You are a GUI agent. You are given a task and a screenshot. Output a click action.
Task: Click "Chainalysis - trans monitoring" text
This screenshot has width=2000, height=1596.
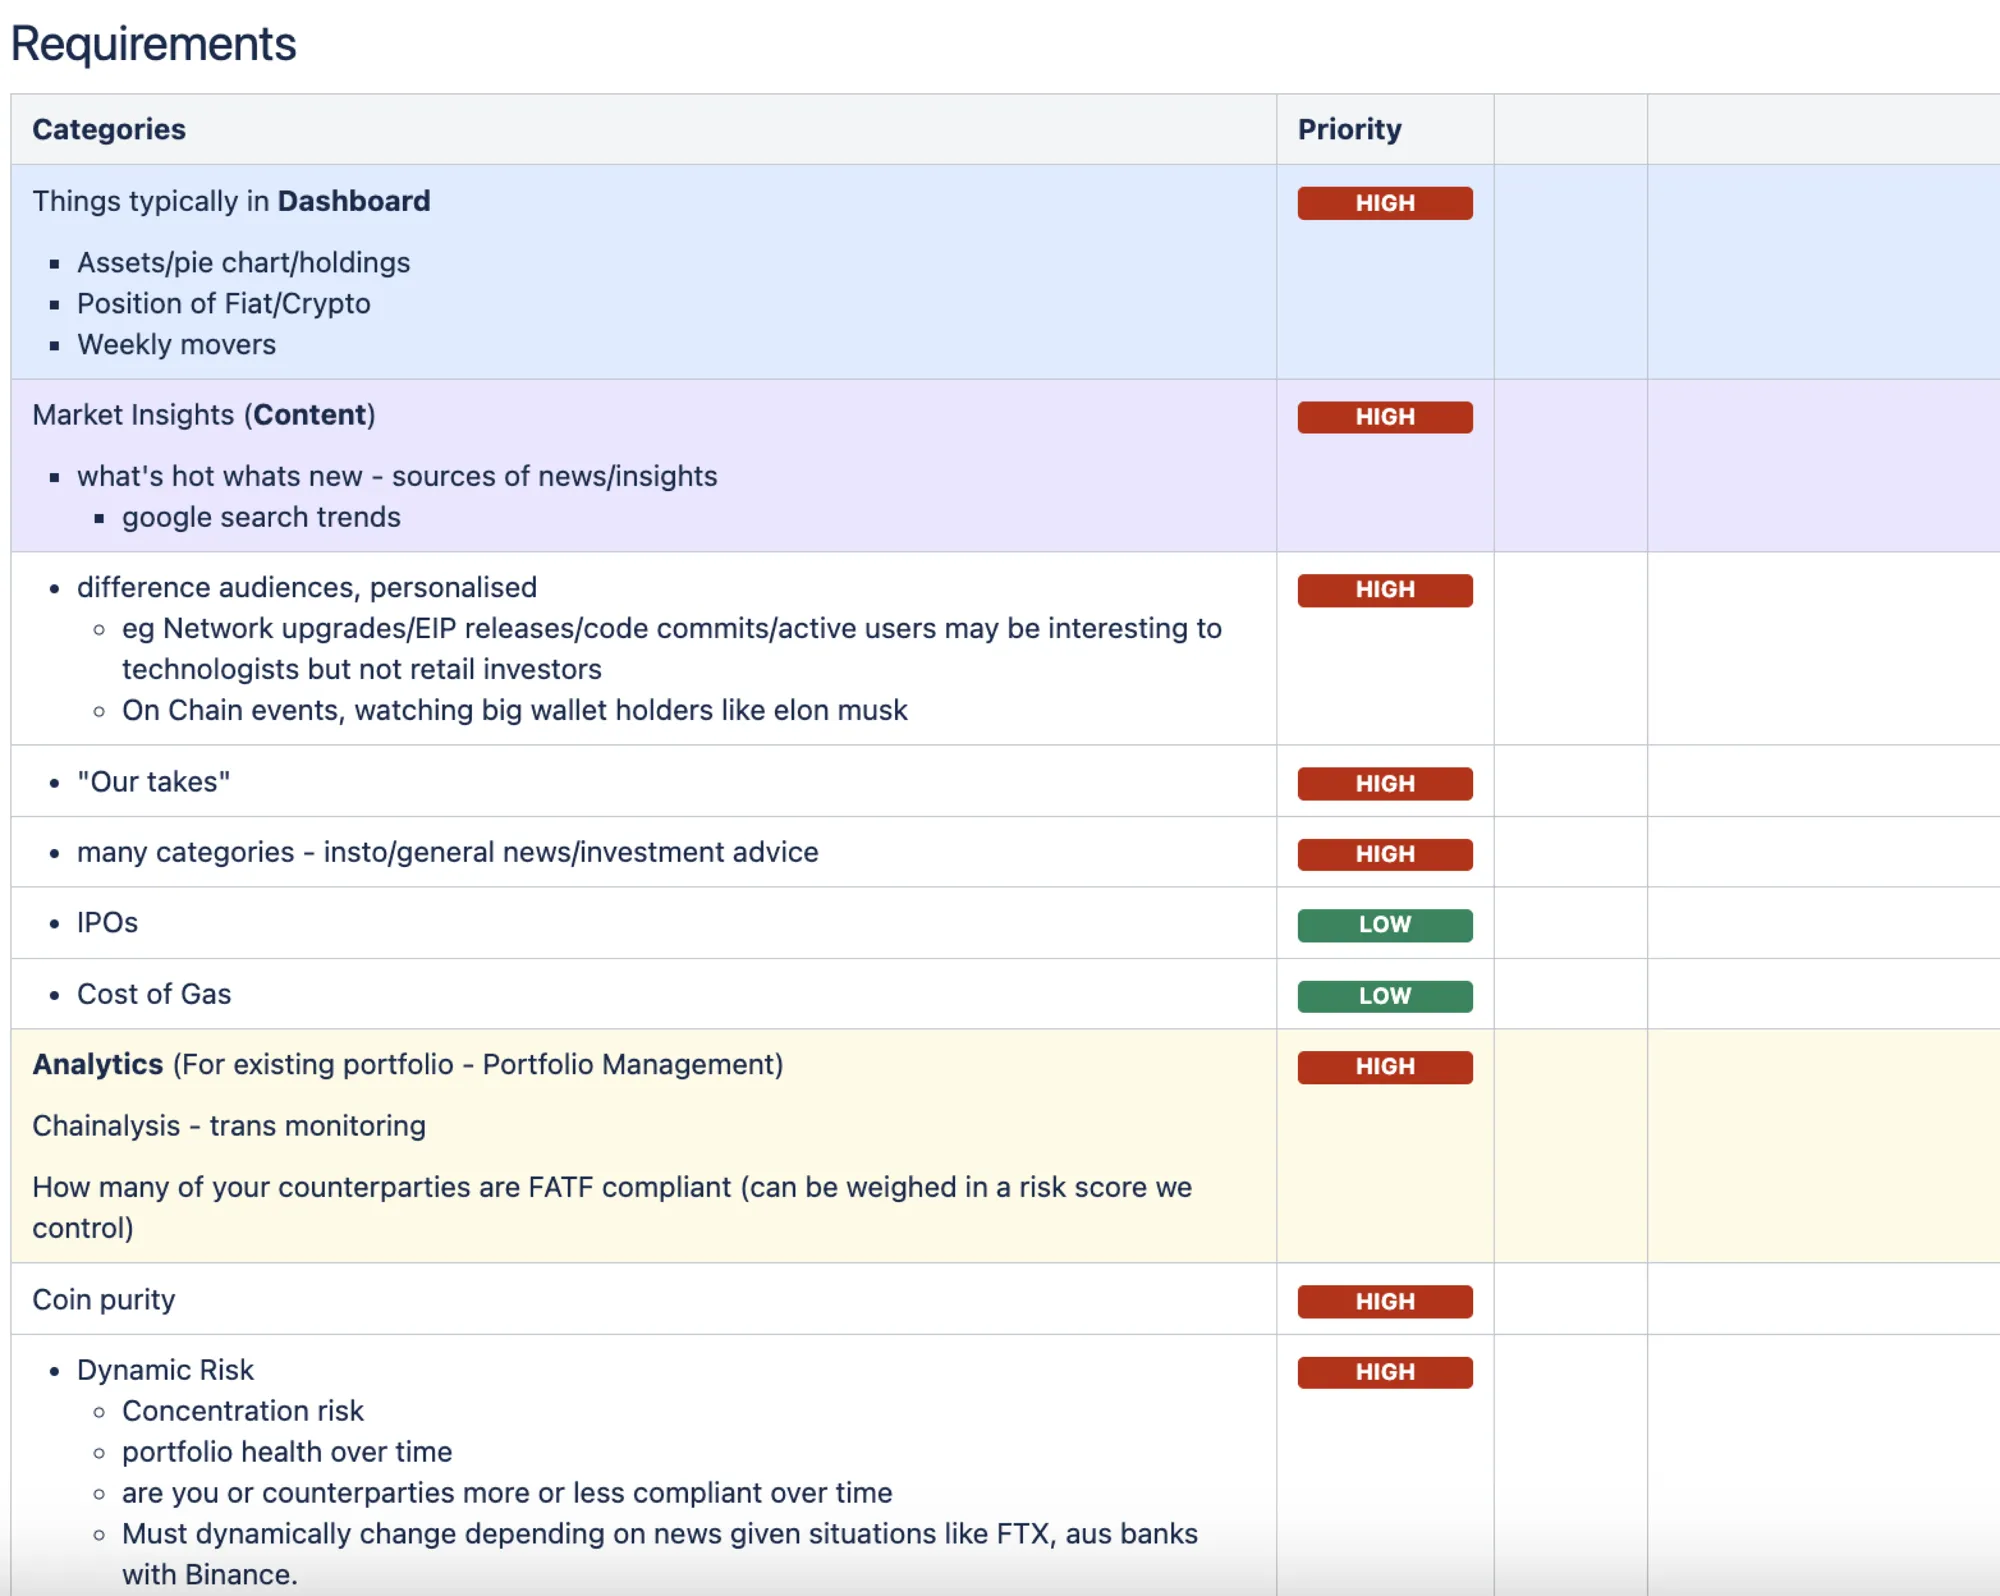click(x=228, y=1126)
